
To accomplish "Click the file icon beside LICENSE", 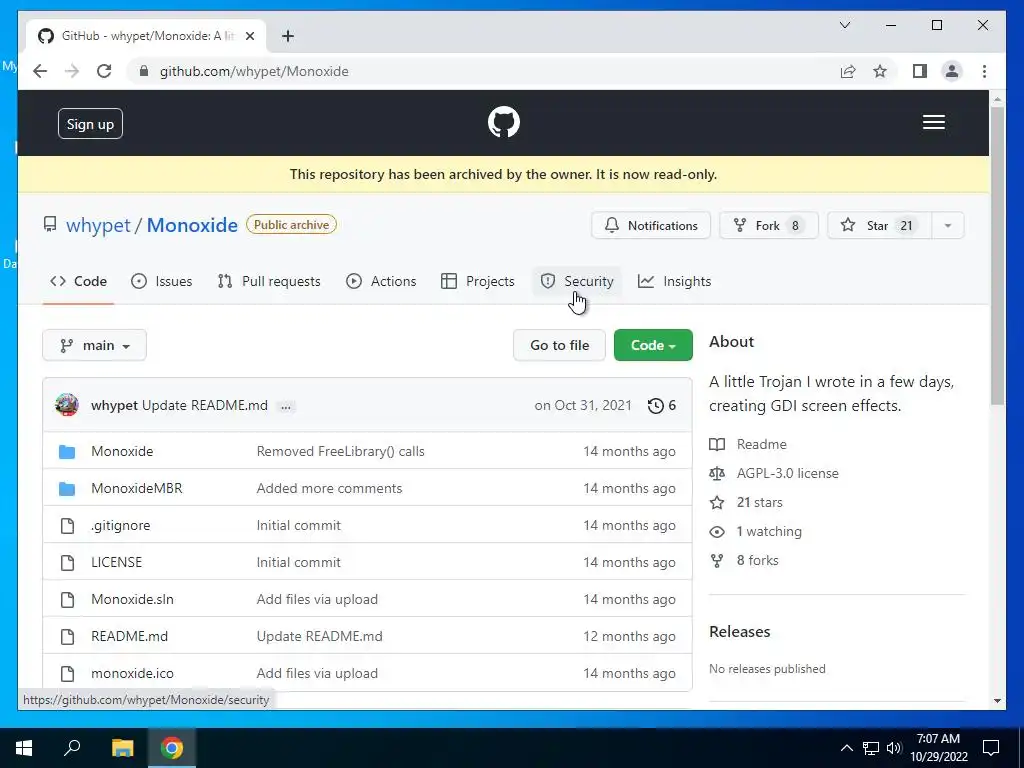I will click(67, 562).
